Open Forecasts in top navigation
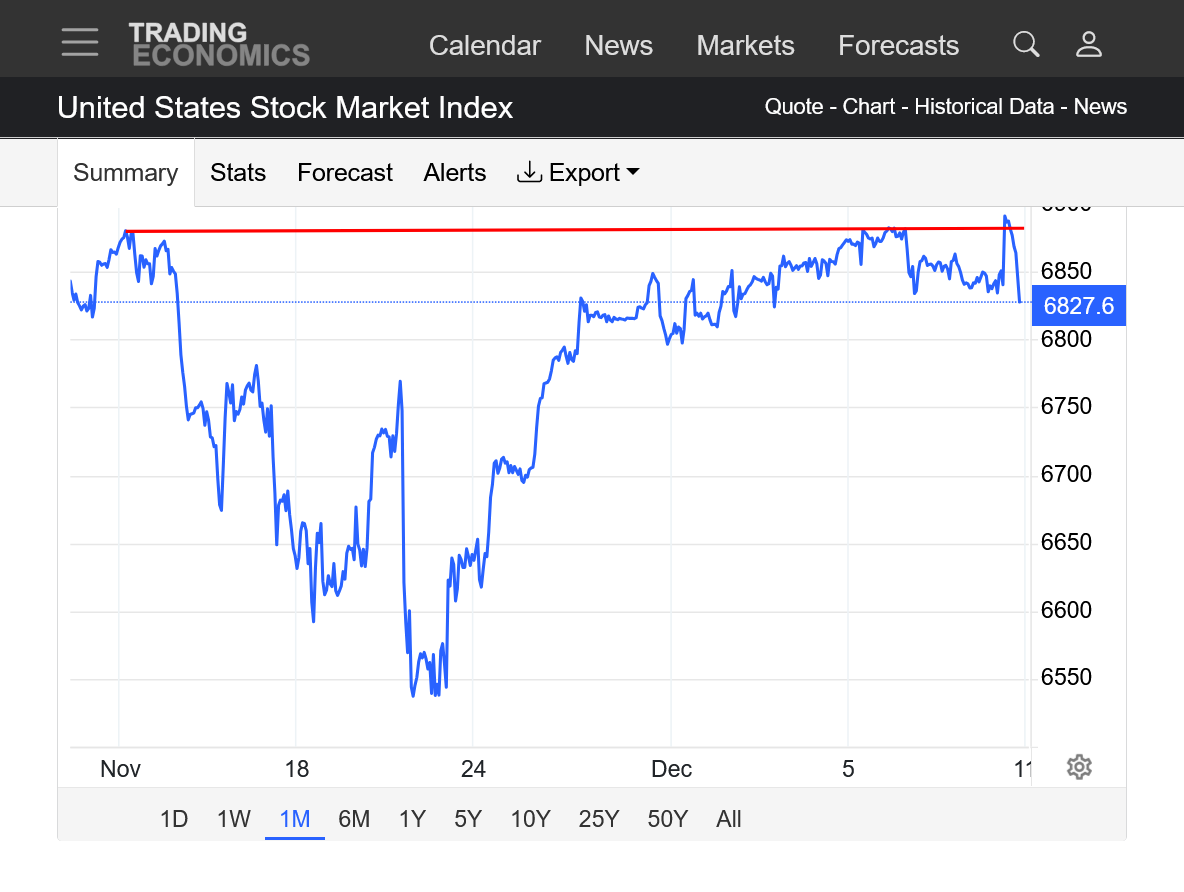The image size is (1184, 892). pyautogui.click(x=898, y=46)
